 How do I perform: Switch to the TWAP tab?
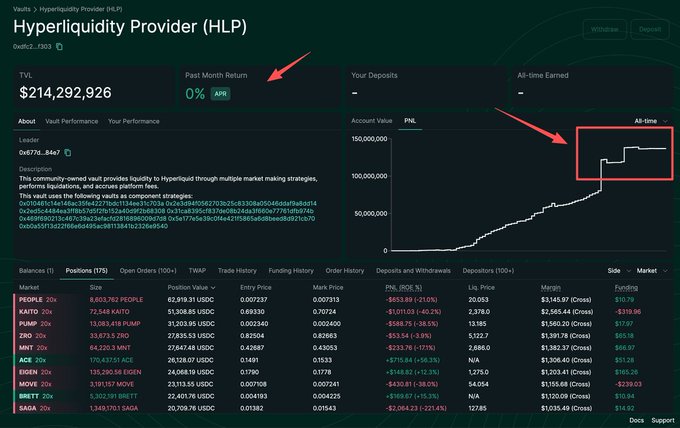(x=197, y=271)
